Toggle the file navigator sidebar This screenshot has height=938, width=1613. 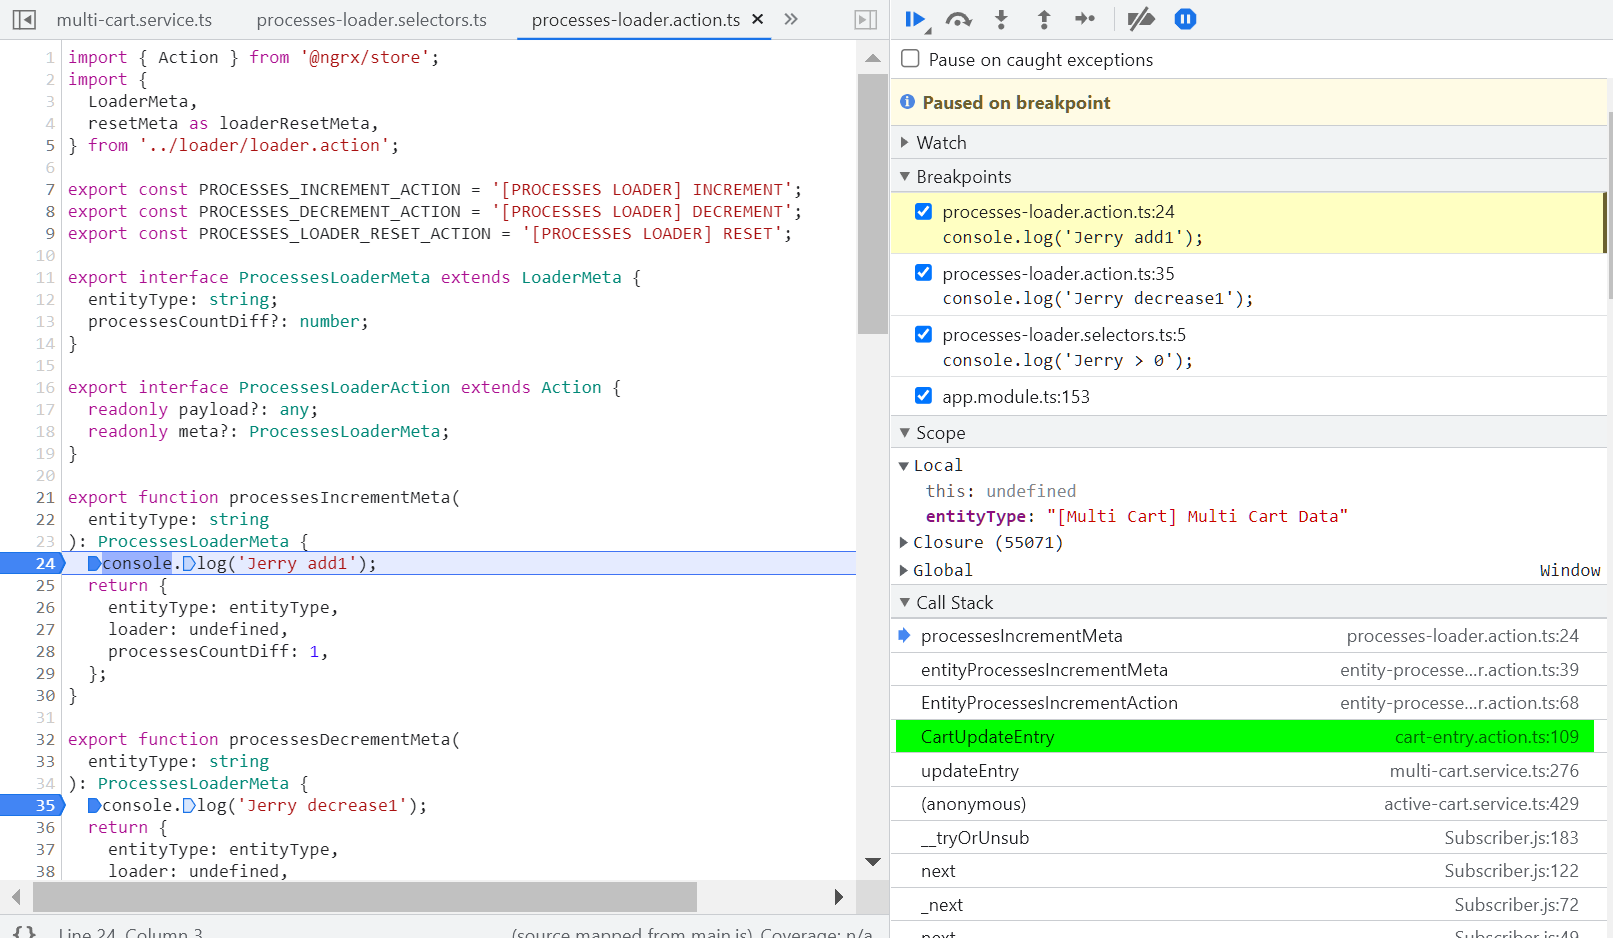point(24,19)
